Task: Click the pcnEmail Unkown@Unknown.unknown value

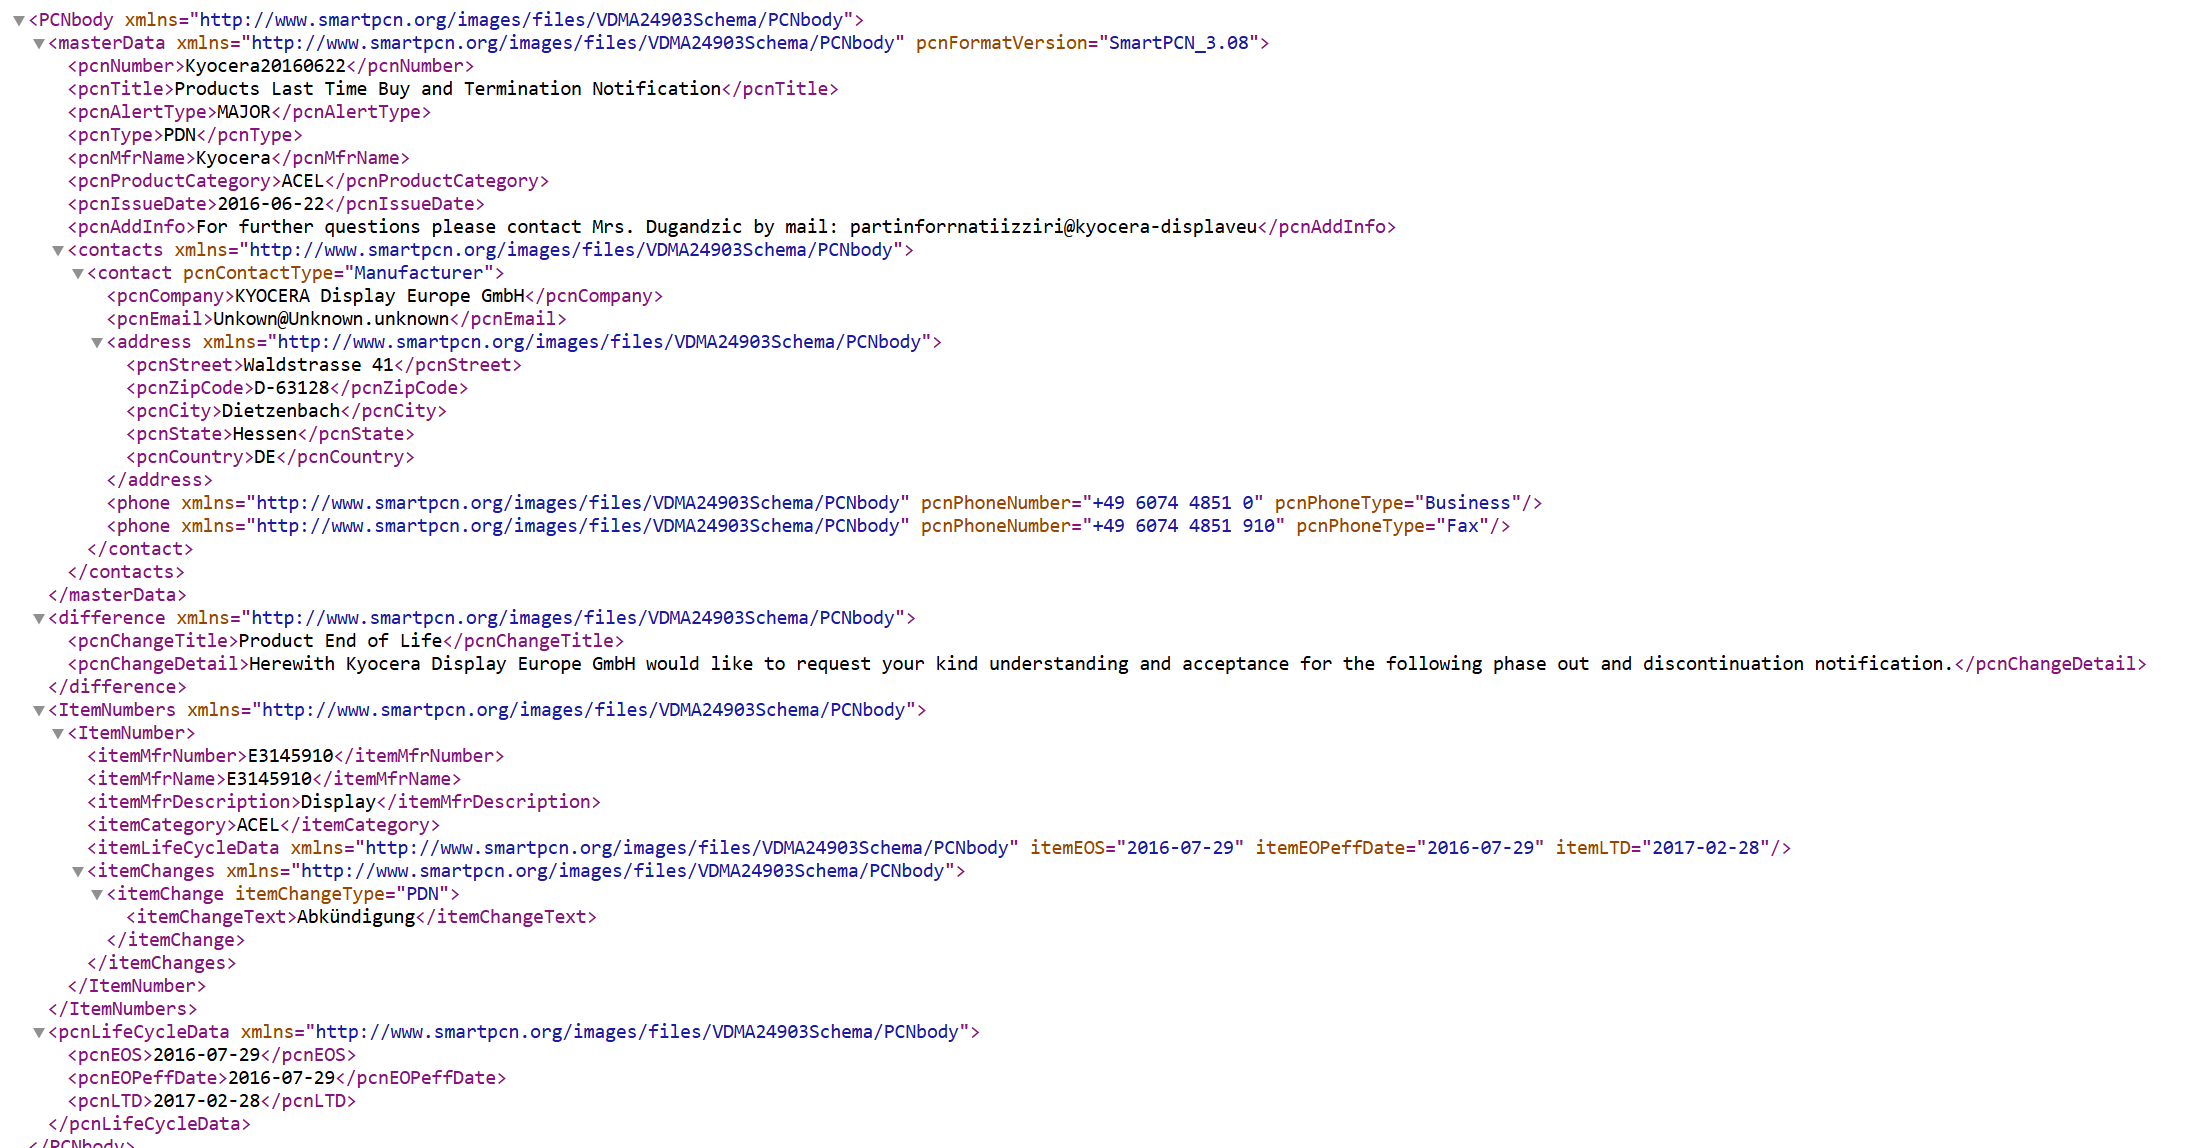Action: point(331,319)
